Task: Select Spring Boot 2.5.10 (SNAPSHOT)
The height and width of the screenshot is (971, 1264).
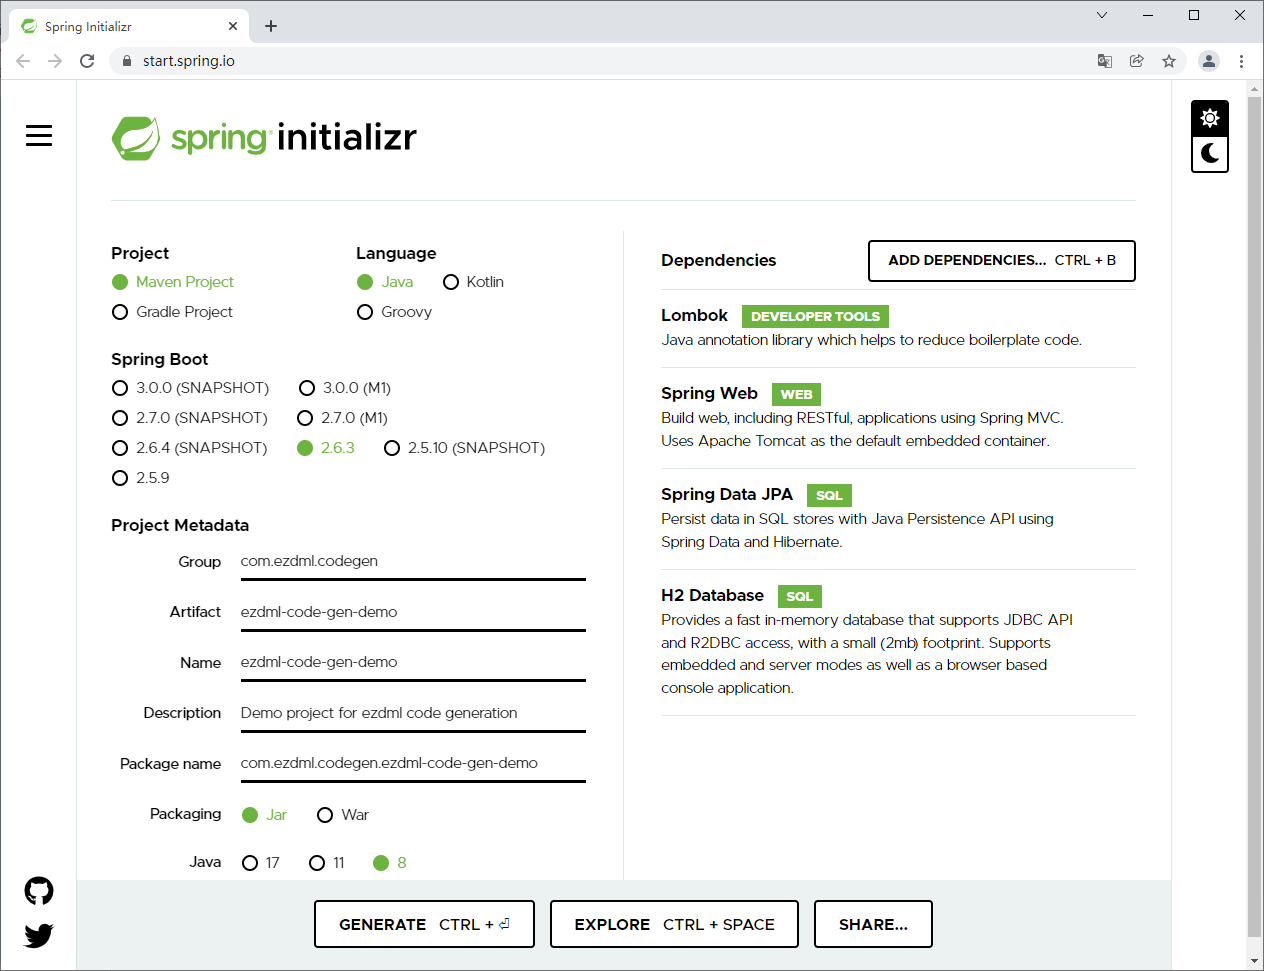Action: [x=465, y=448]
